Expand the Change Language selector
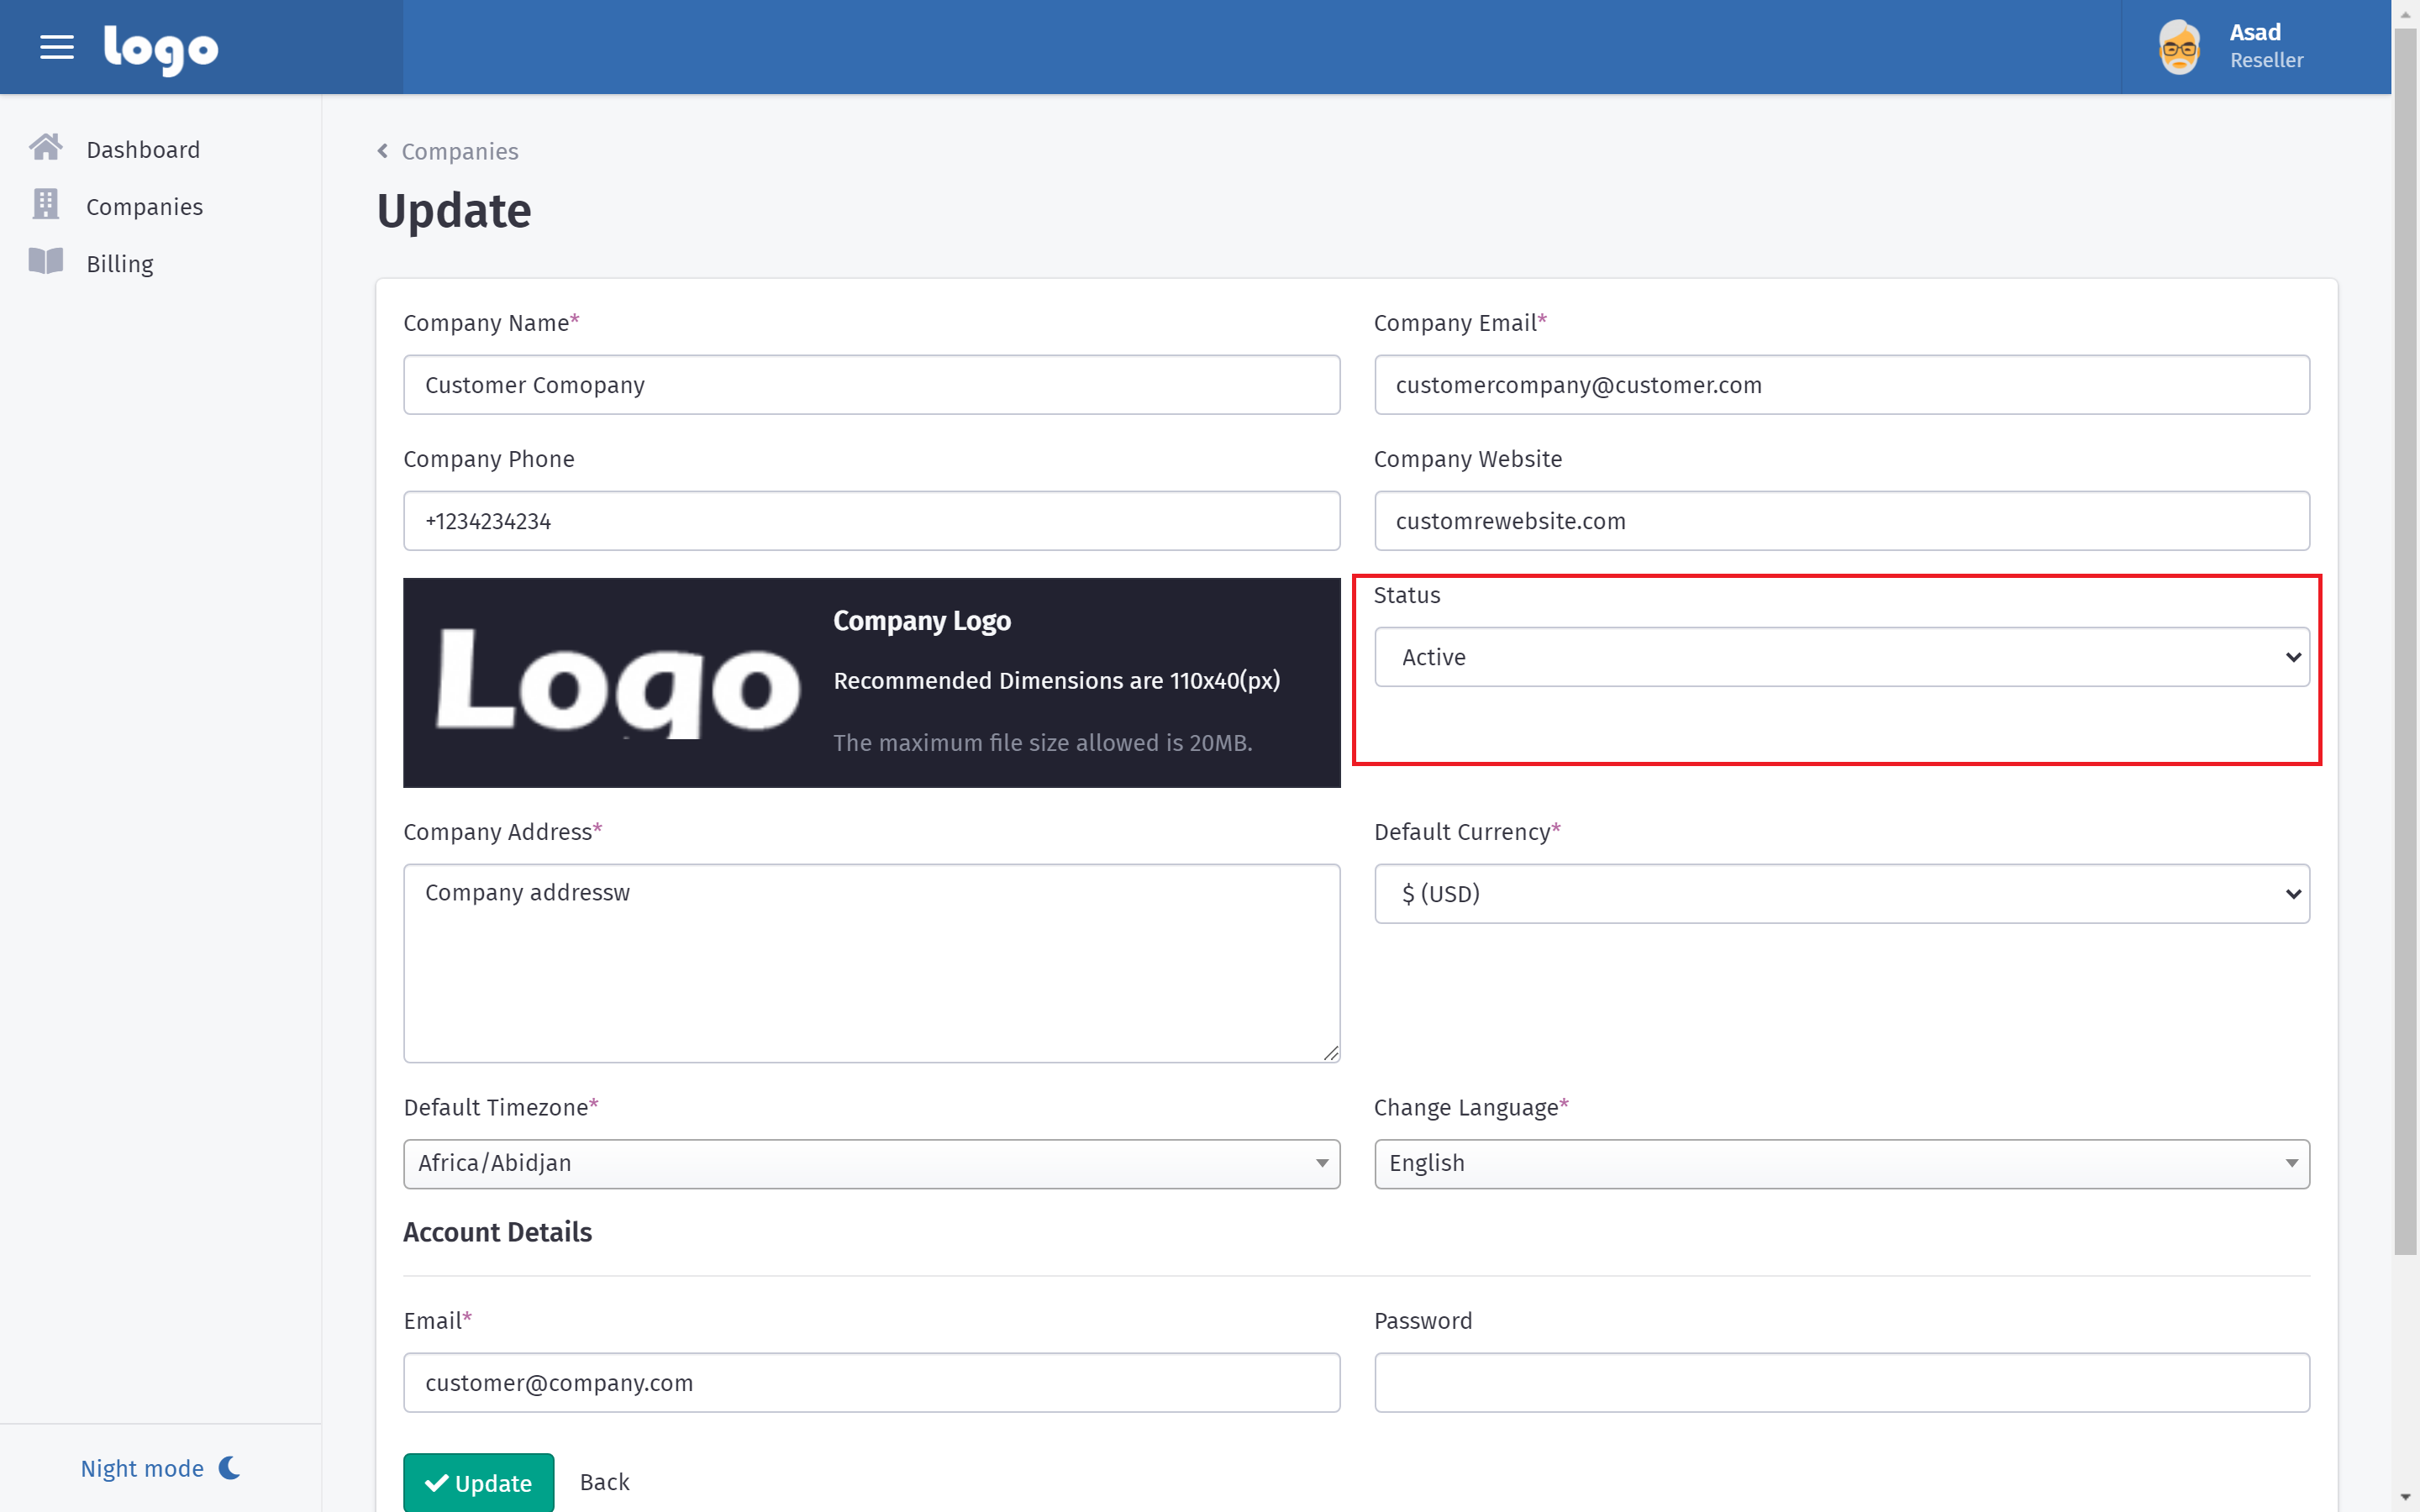Image resolution: width=2420 pixels, height=1512 pixels. coord(1841,1163)
